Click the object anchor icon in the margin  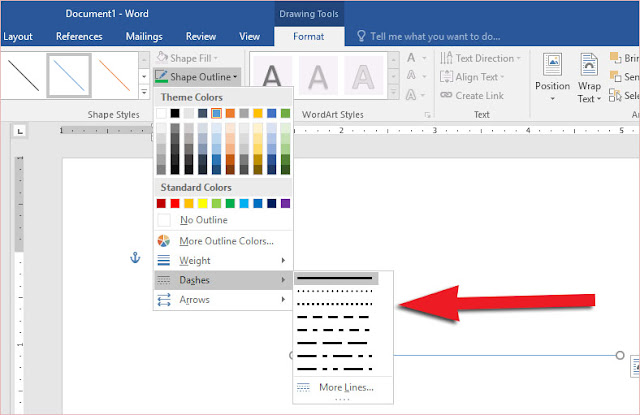click(135, 257)
